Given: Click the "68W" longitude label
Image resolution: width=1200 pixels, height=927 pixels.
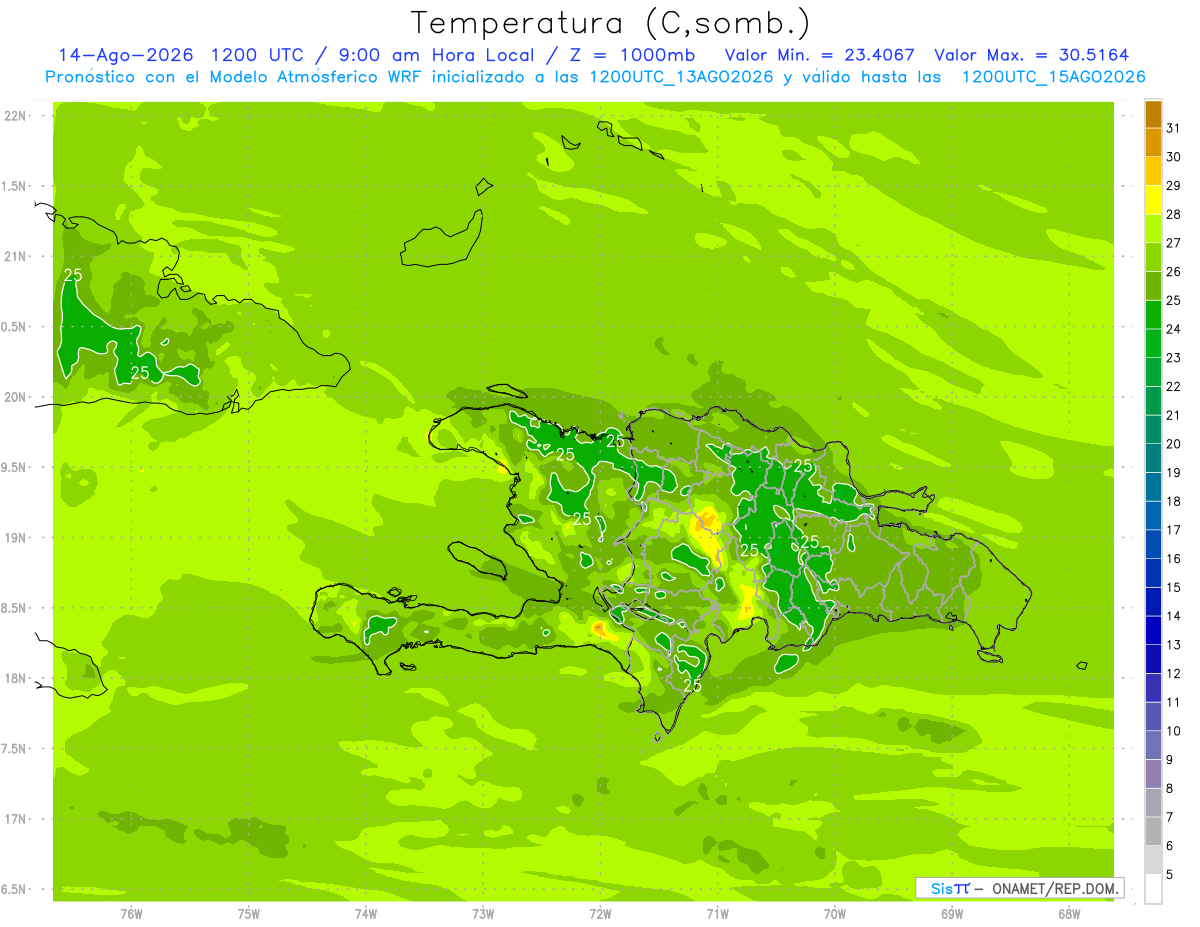Looking at the screenshot, I should point(1069,913).
